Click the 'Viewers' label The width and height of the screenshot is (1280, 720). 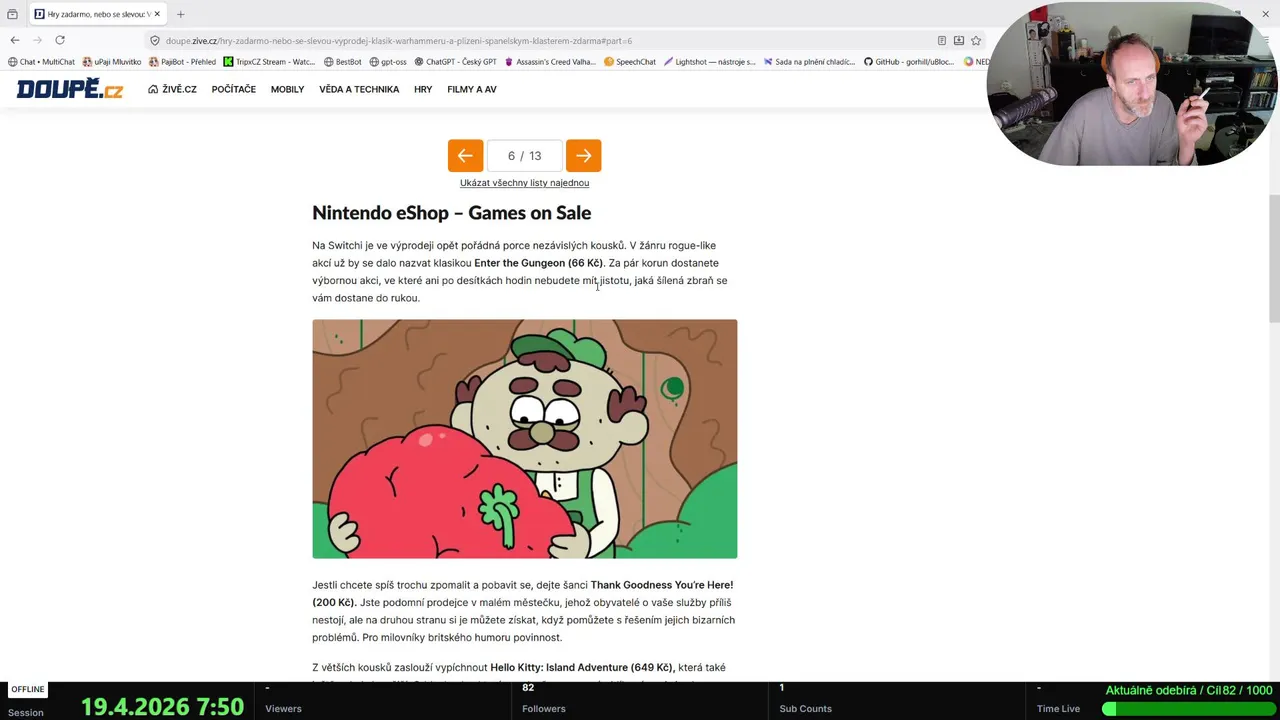pyautogui.click(x=283, y=709)
